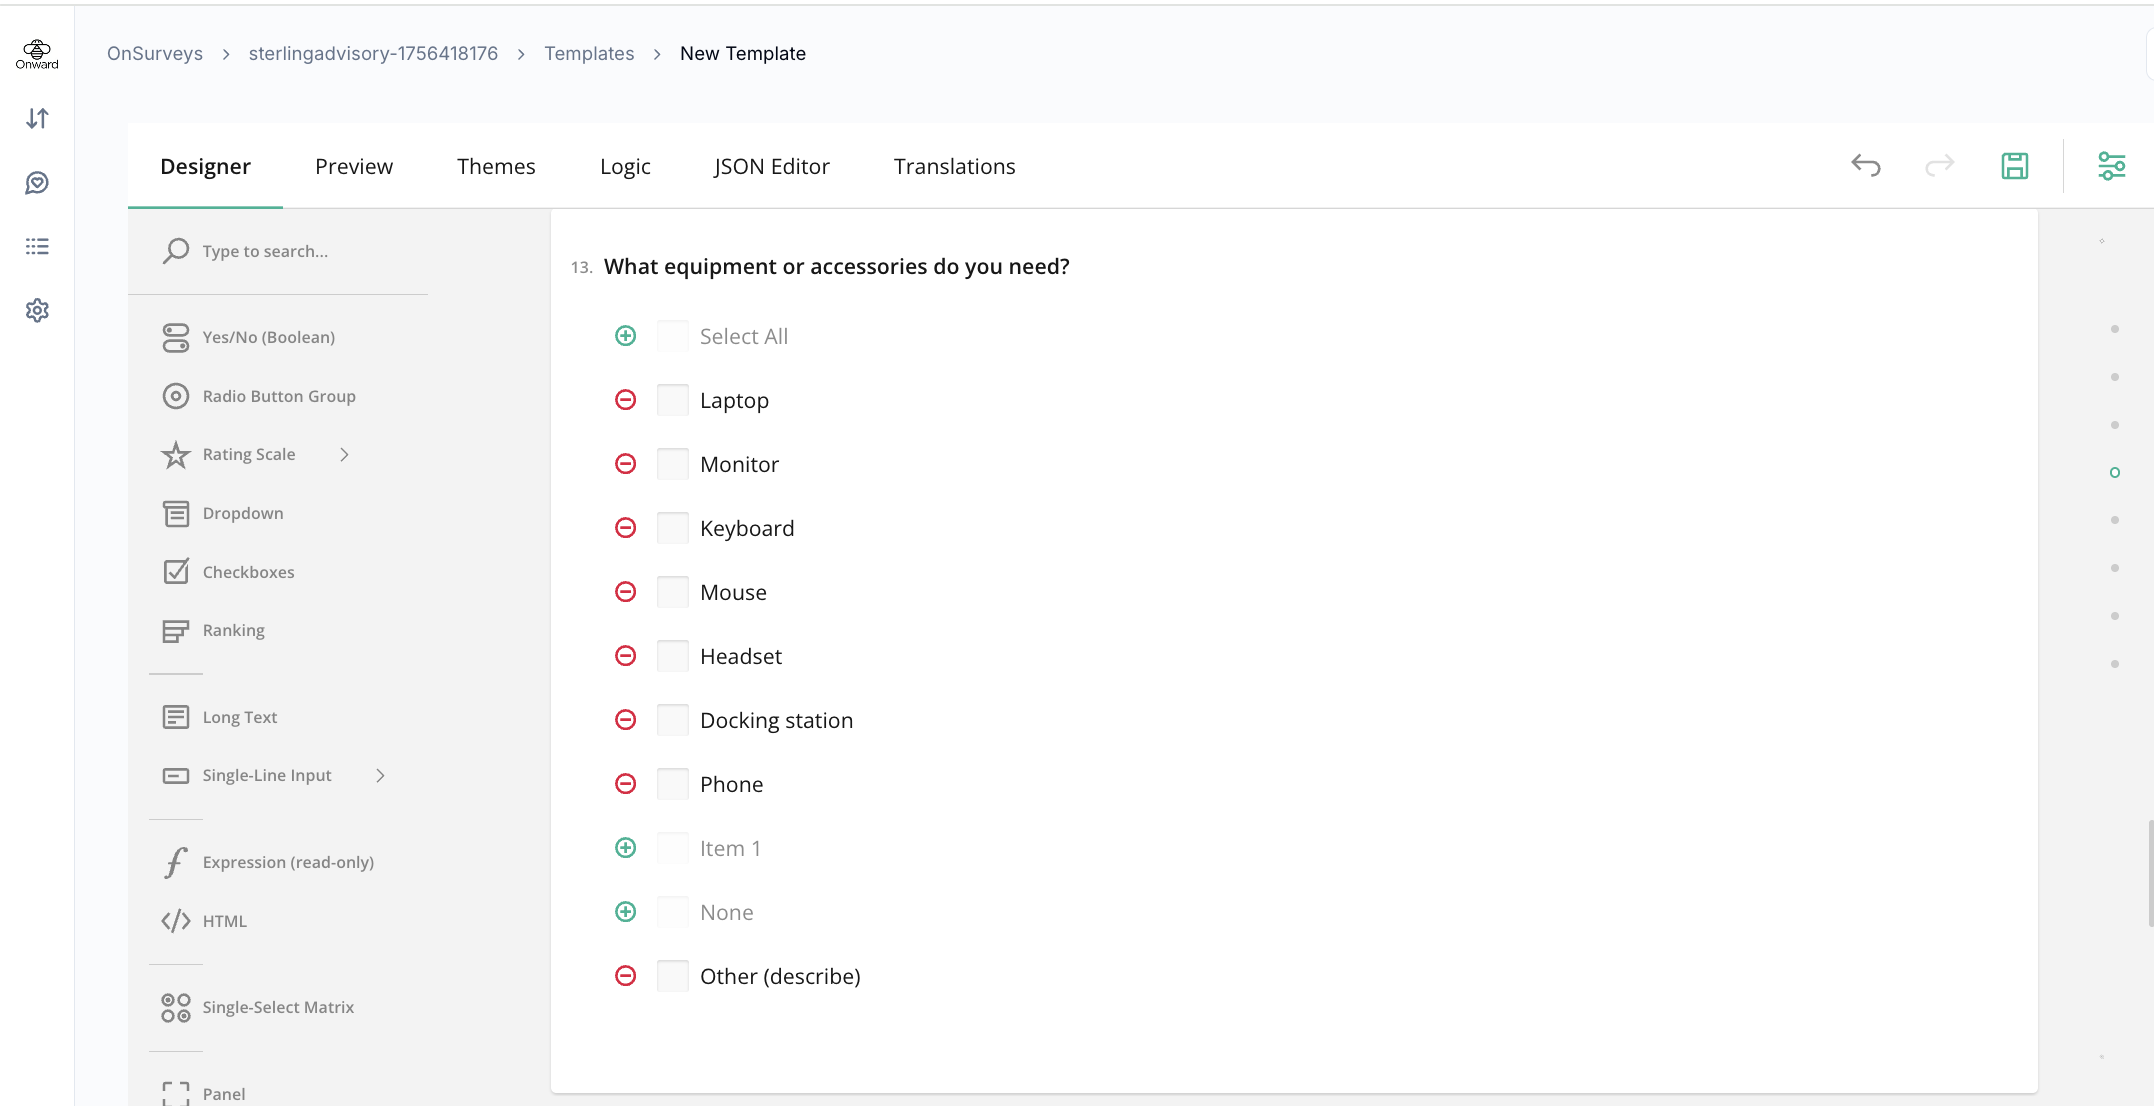Remove the Laptop choice with minus icon

pyautogui.click(x=625, y=400)
